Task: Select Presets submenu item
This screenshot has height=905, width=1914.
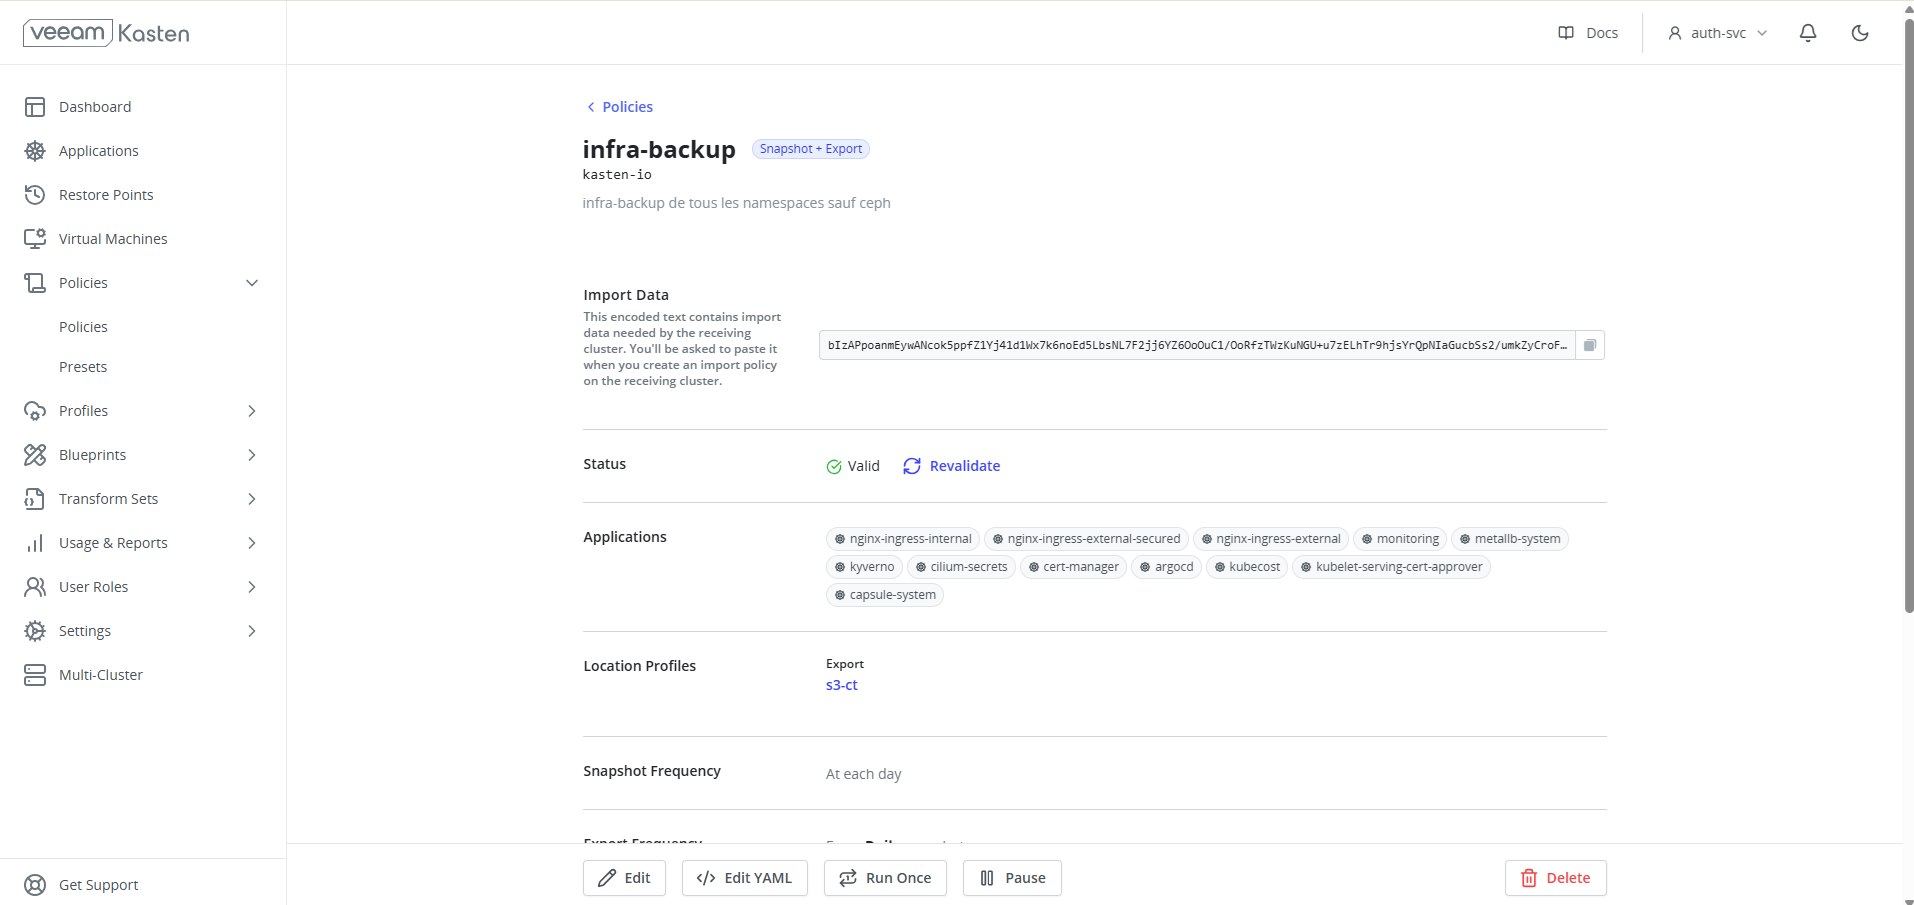Action: coord(83,367)
